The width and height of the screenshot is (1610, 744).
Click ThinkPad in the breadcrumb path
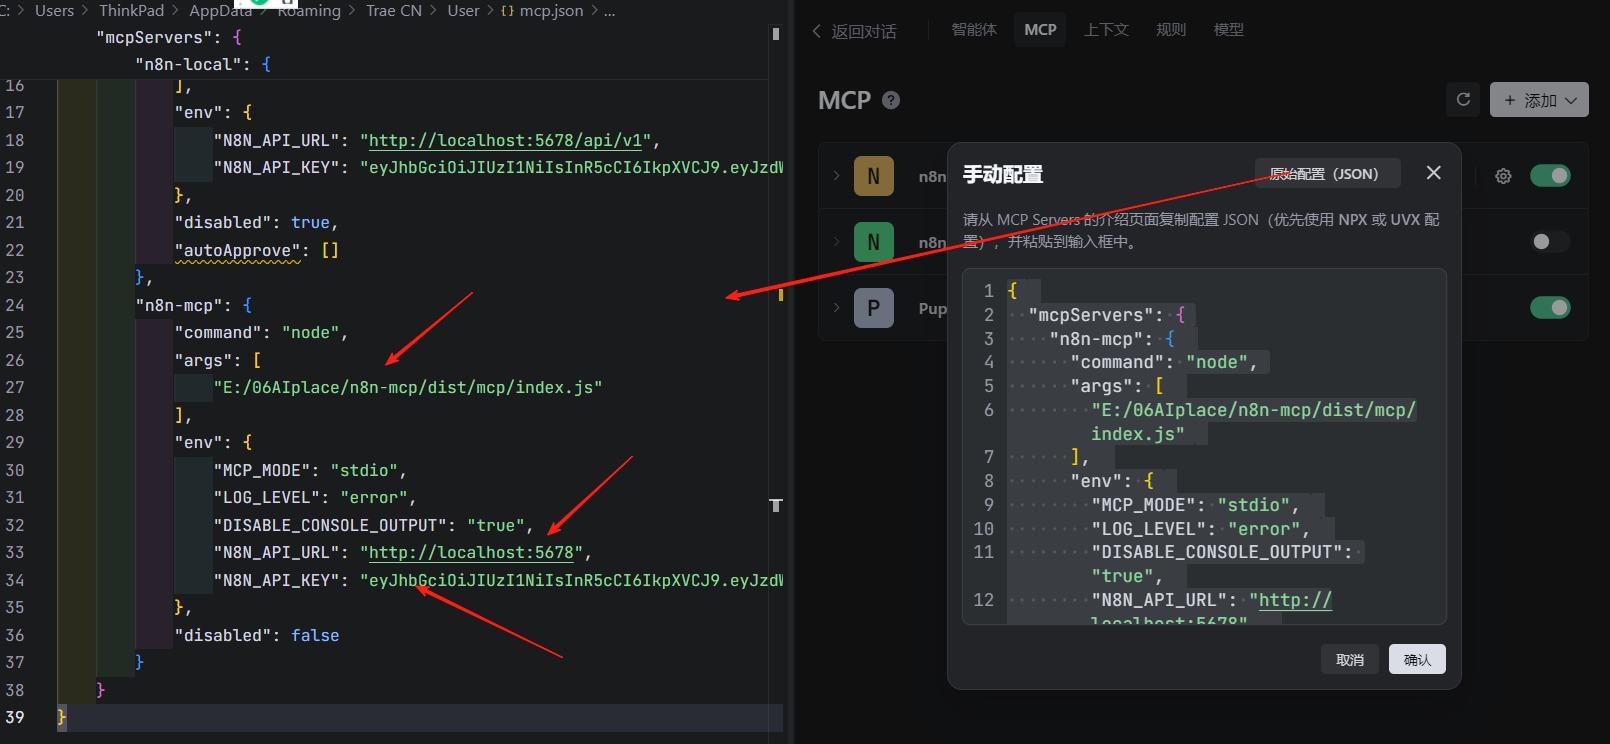tap(131, 10)
